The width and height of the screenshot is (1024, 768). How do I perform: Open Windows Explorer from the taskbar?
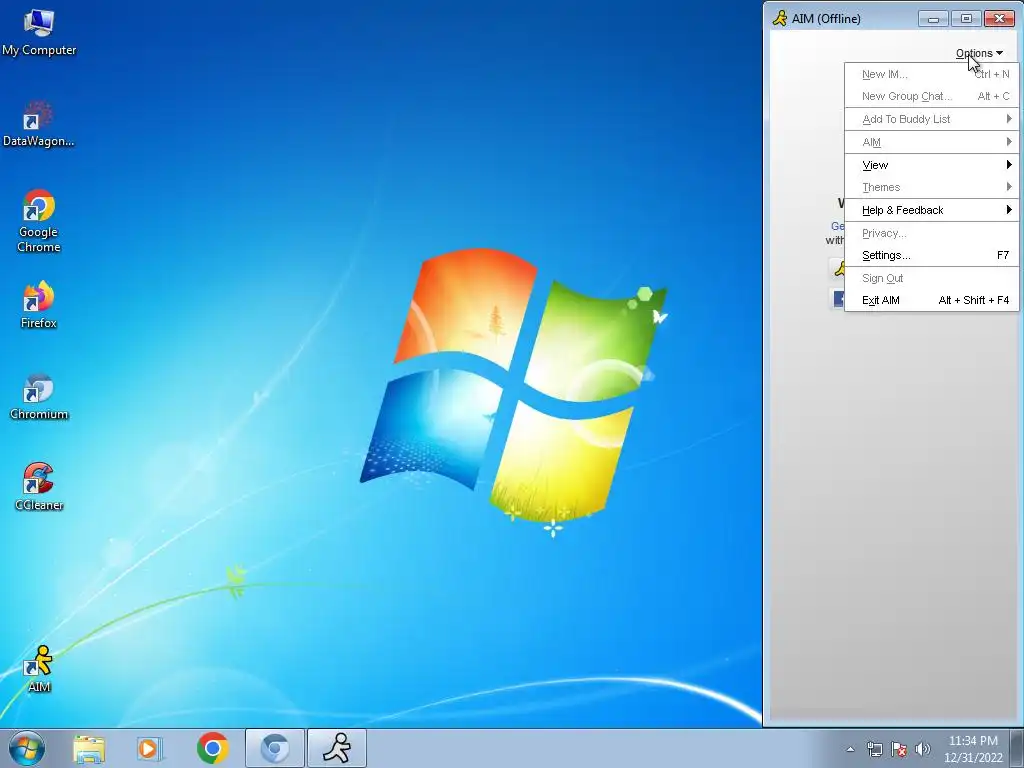89,748
